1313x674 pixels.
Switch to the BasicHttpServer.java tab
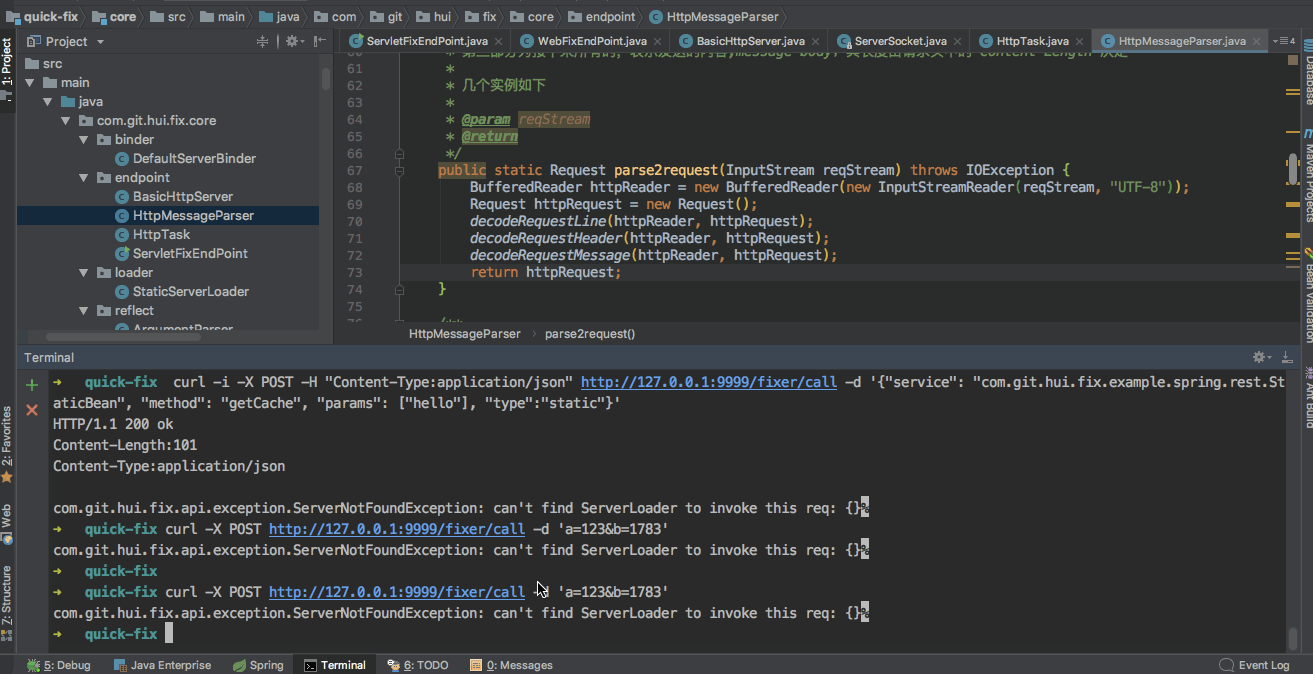(749, 41)
